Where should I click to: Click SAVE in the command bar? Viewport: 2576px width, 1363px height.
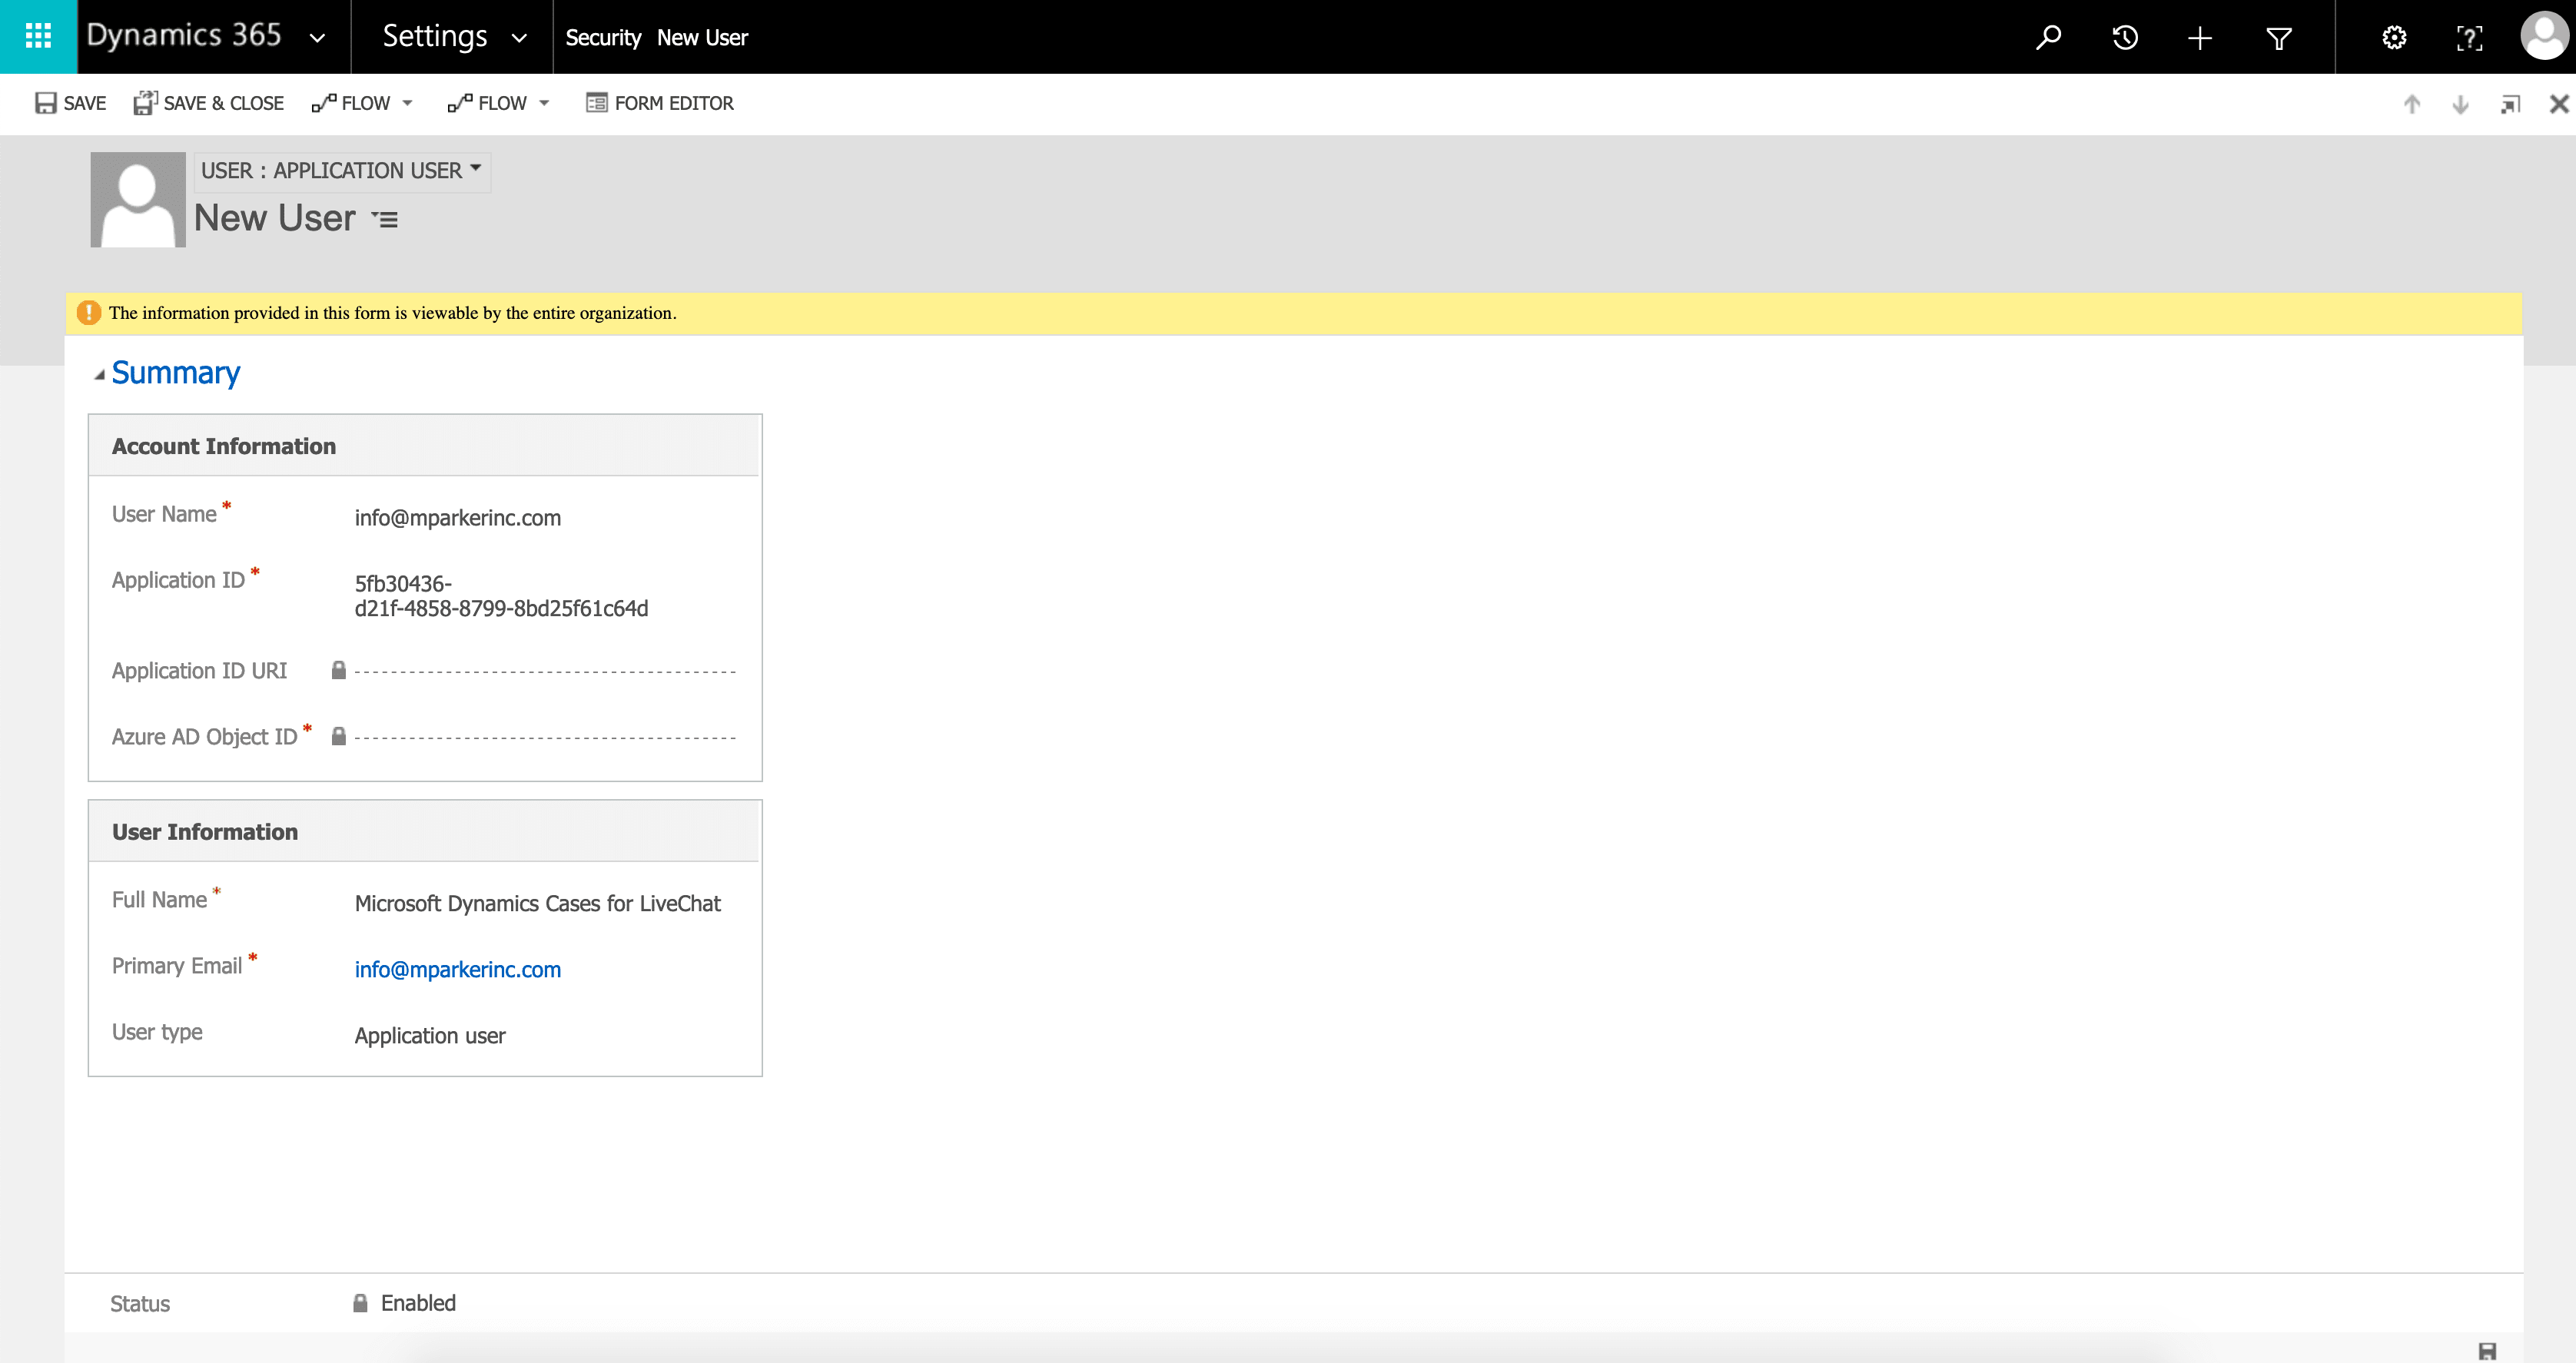point(70,103)
